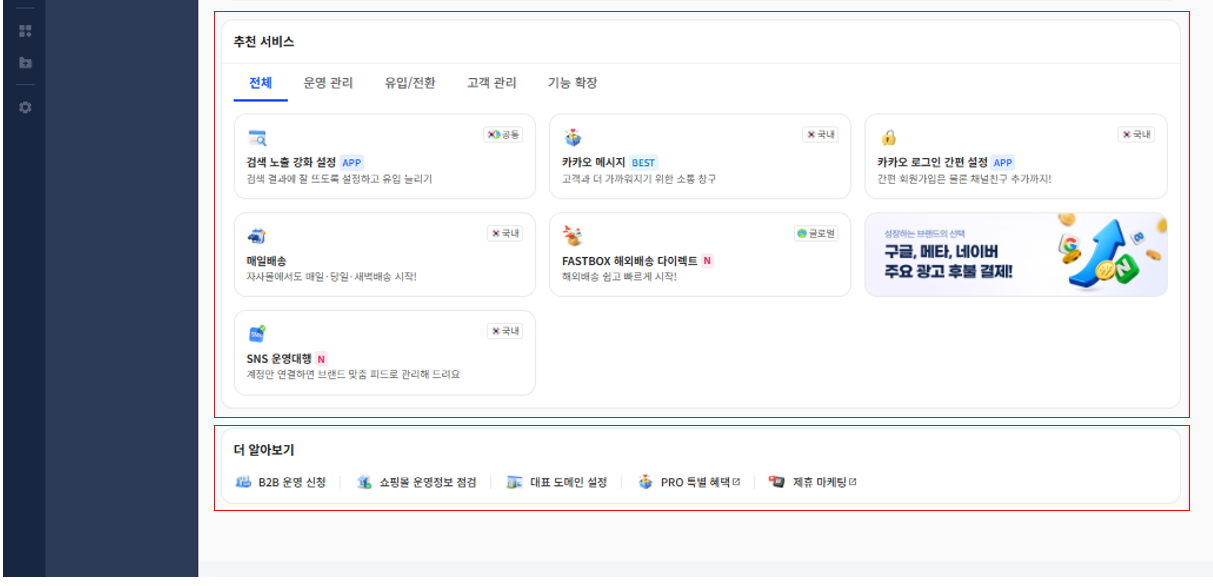This screenshot has width=1213, height=586.
Task: Open the 대표 도메인 설정 link
Action: pos(557,482)
